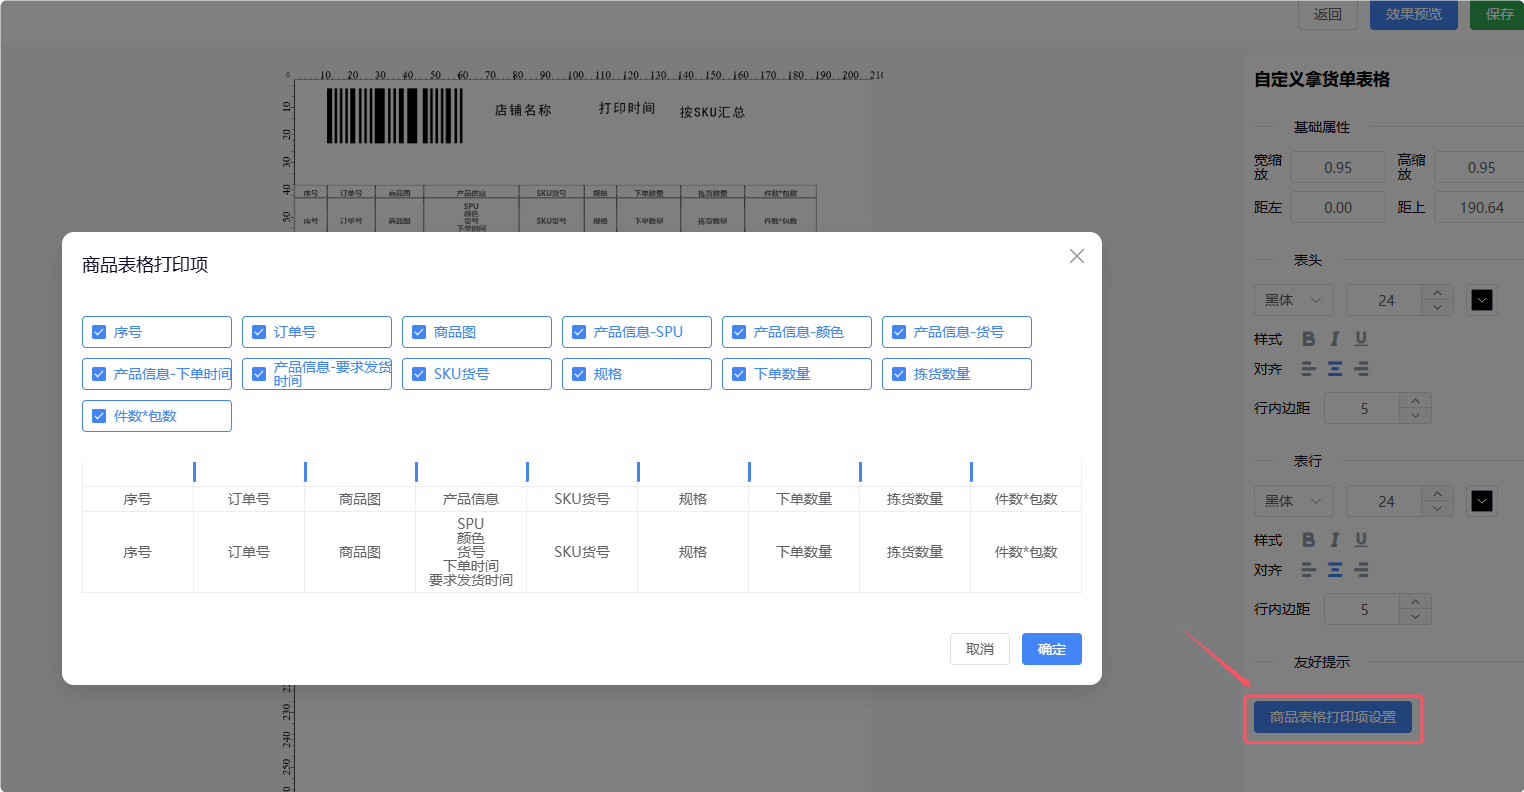Toggle bold in the 表头 style row

click(x=1308, y=339)
